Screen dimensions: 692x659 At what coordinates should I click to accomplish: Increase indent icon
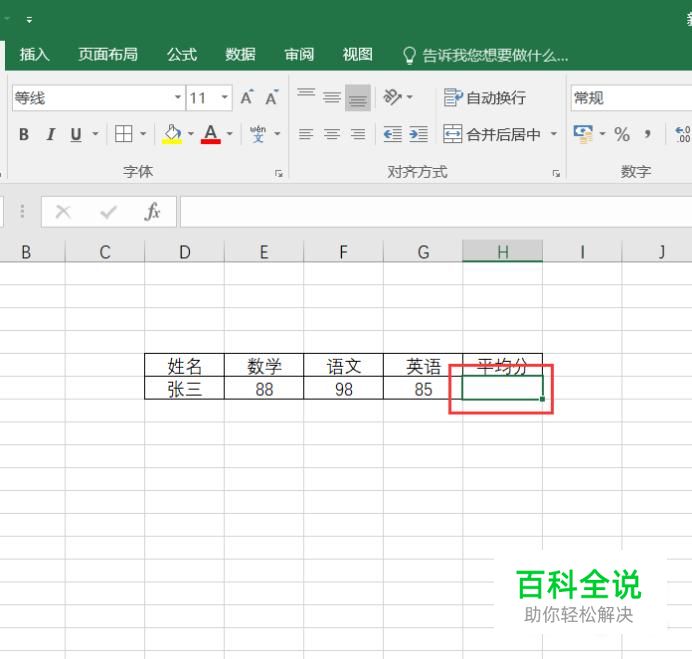[418, 134]
